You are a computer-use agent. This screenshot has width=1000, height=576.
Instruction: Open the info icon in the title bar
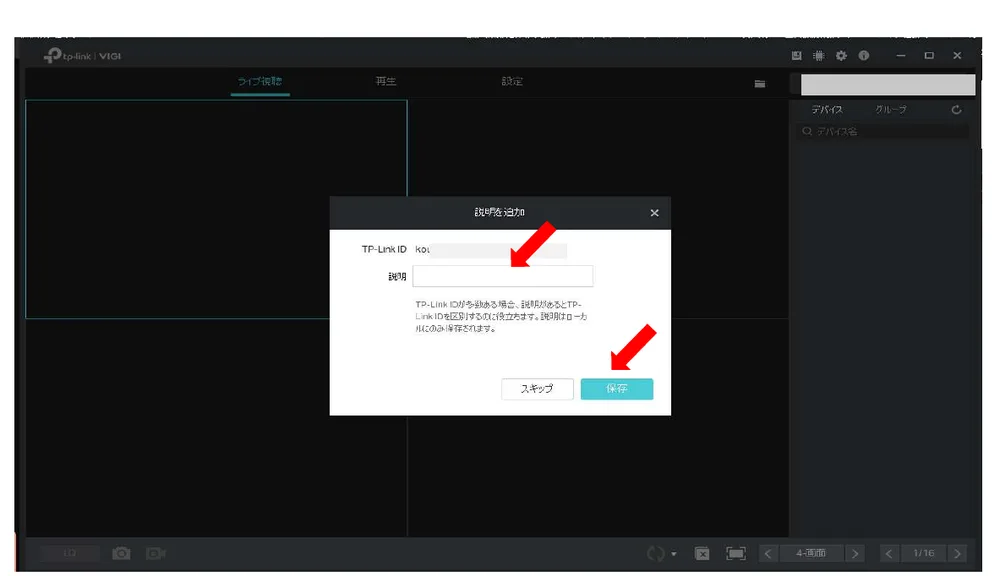(x=864, y=55)
